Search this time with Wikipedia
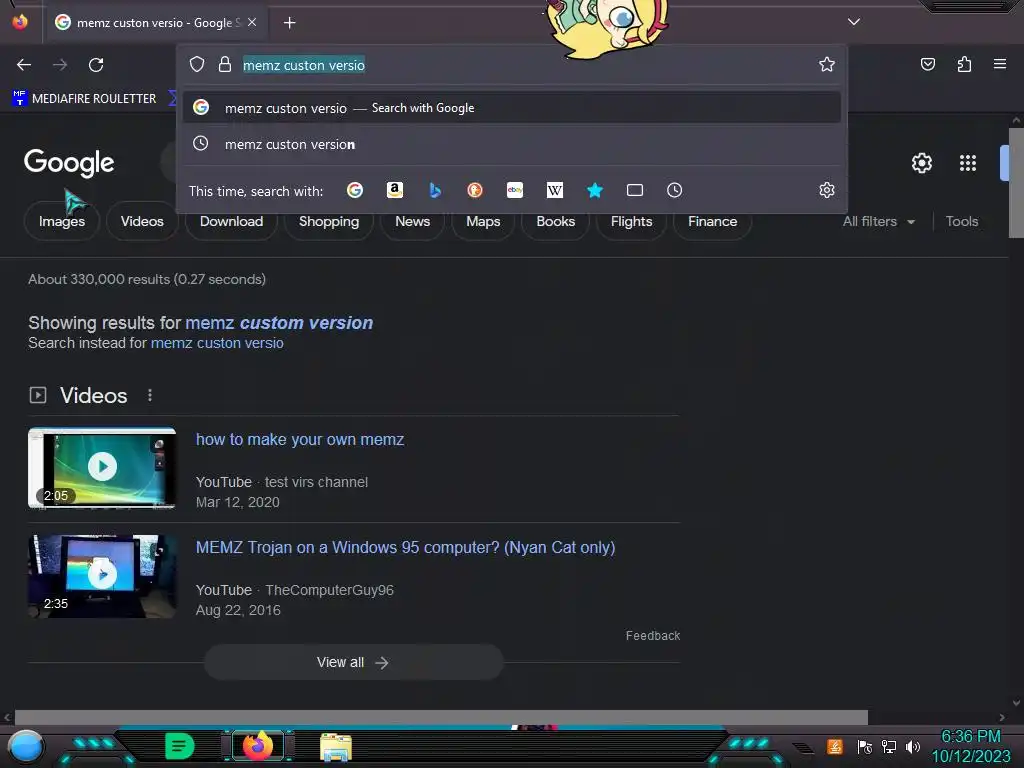Screen dimensions: 1024x768 pyautogui.click(x=554, y=190)
